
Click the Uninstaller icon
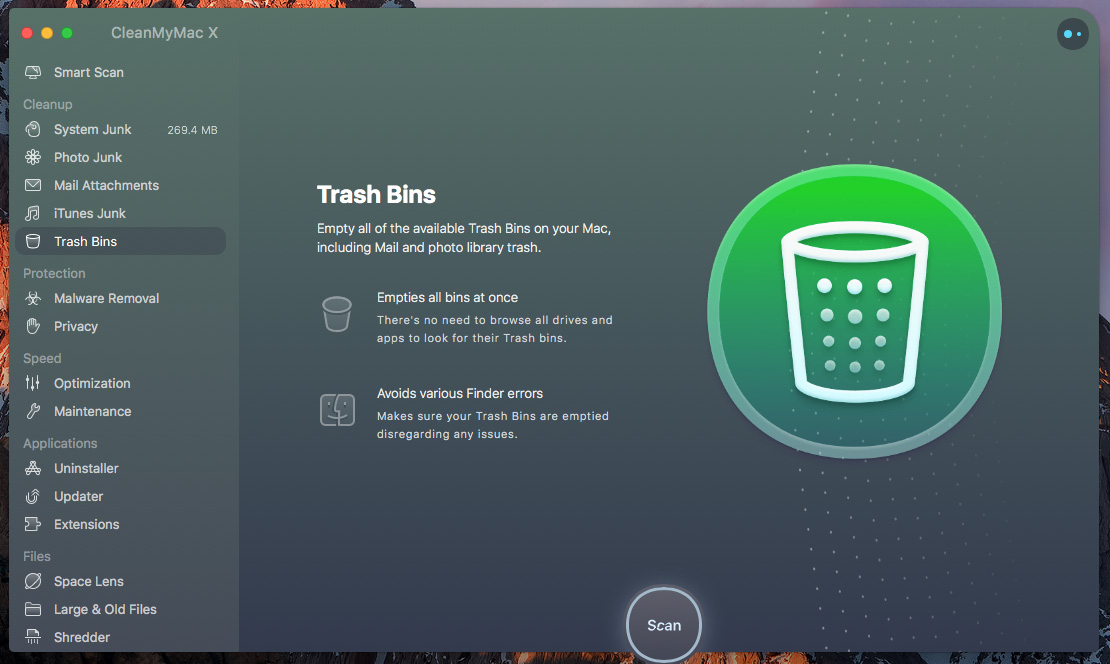[x=33, y=468]
